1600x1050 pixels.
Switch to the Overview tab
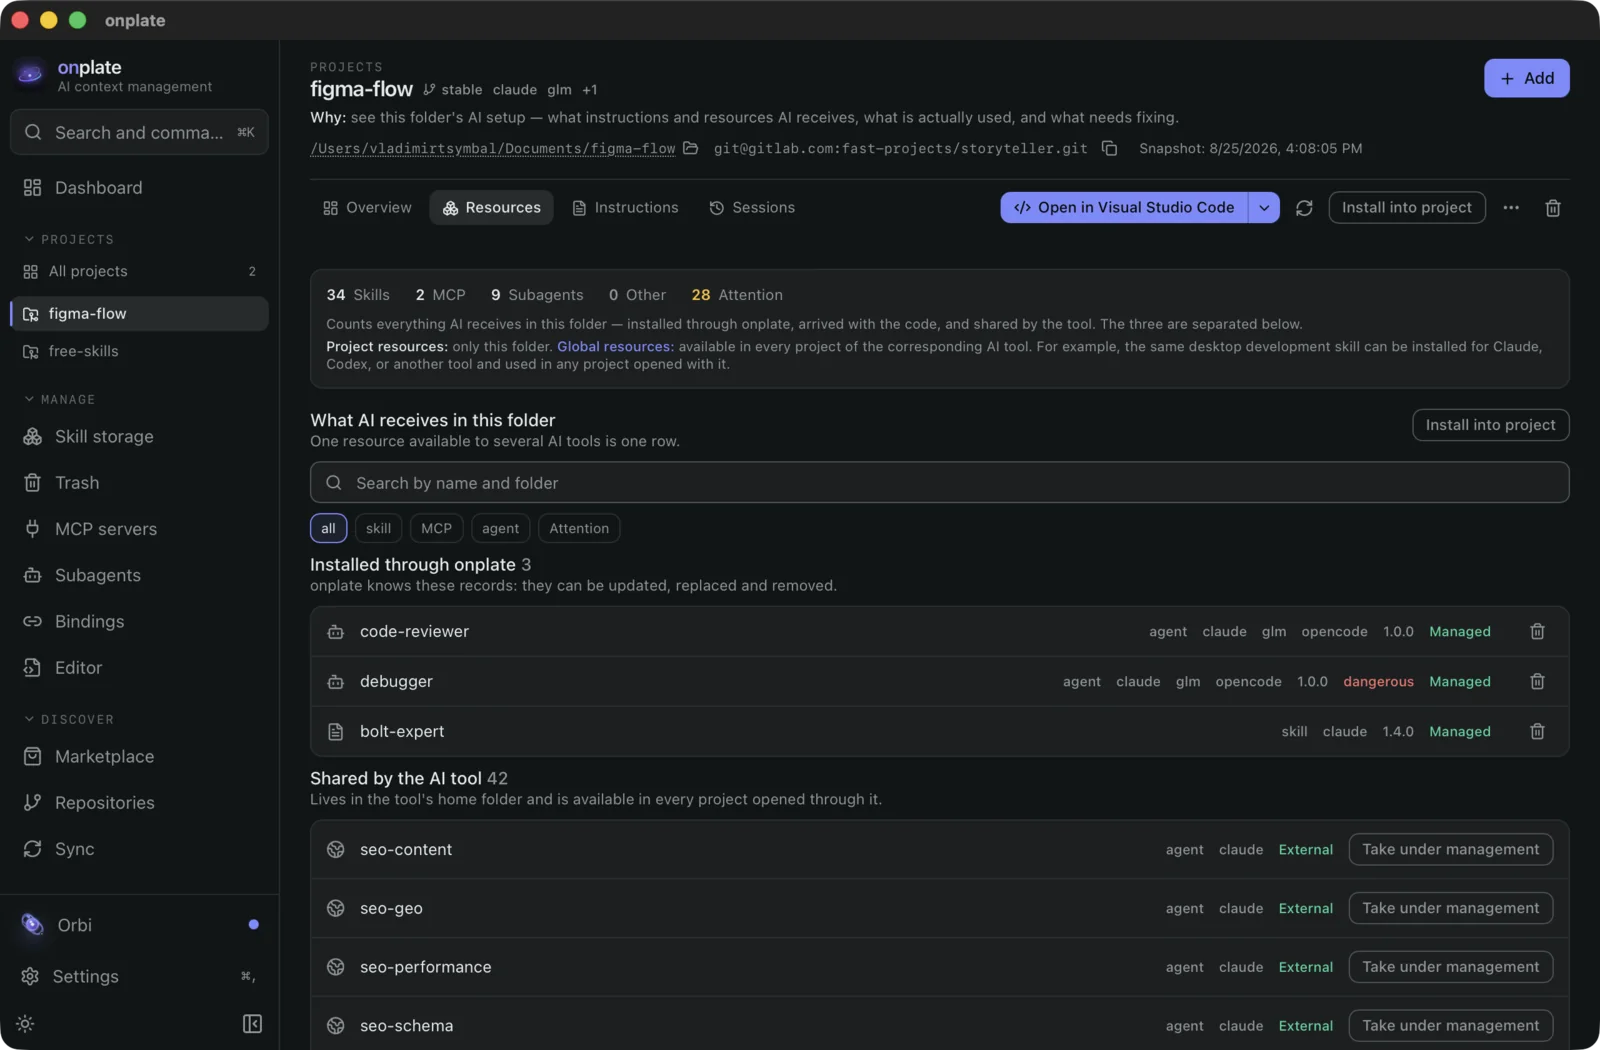click(367, 208)
